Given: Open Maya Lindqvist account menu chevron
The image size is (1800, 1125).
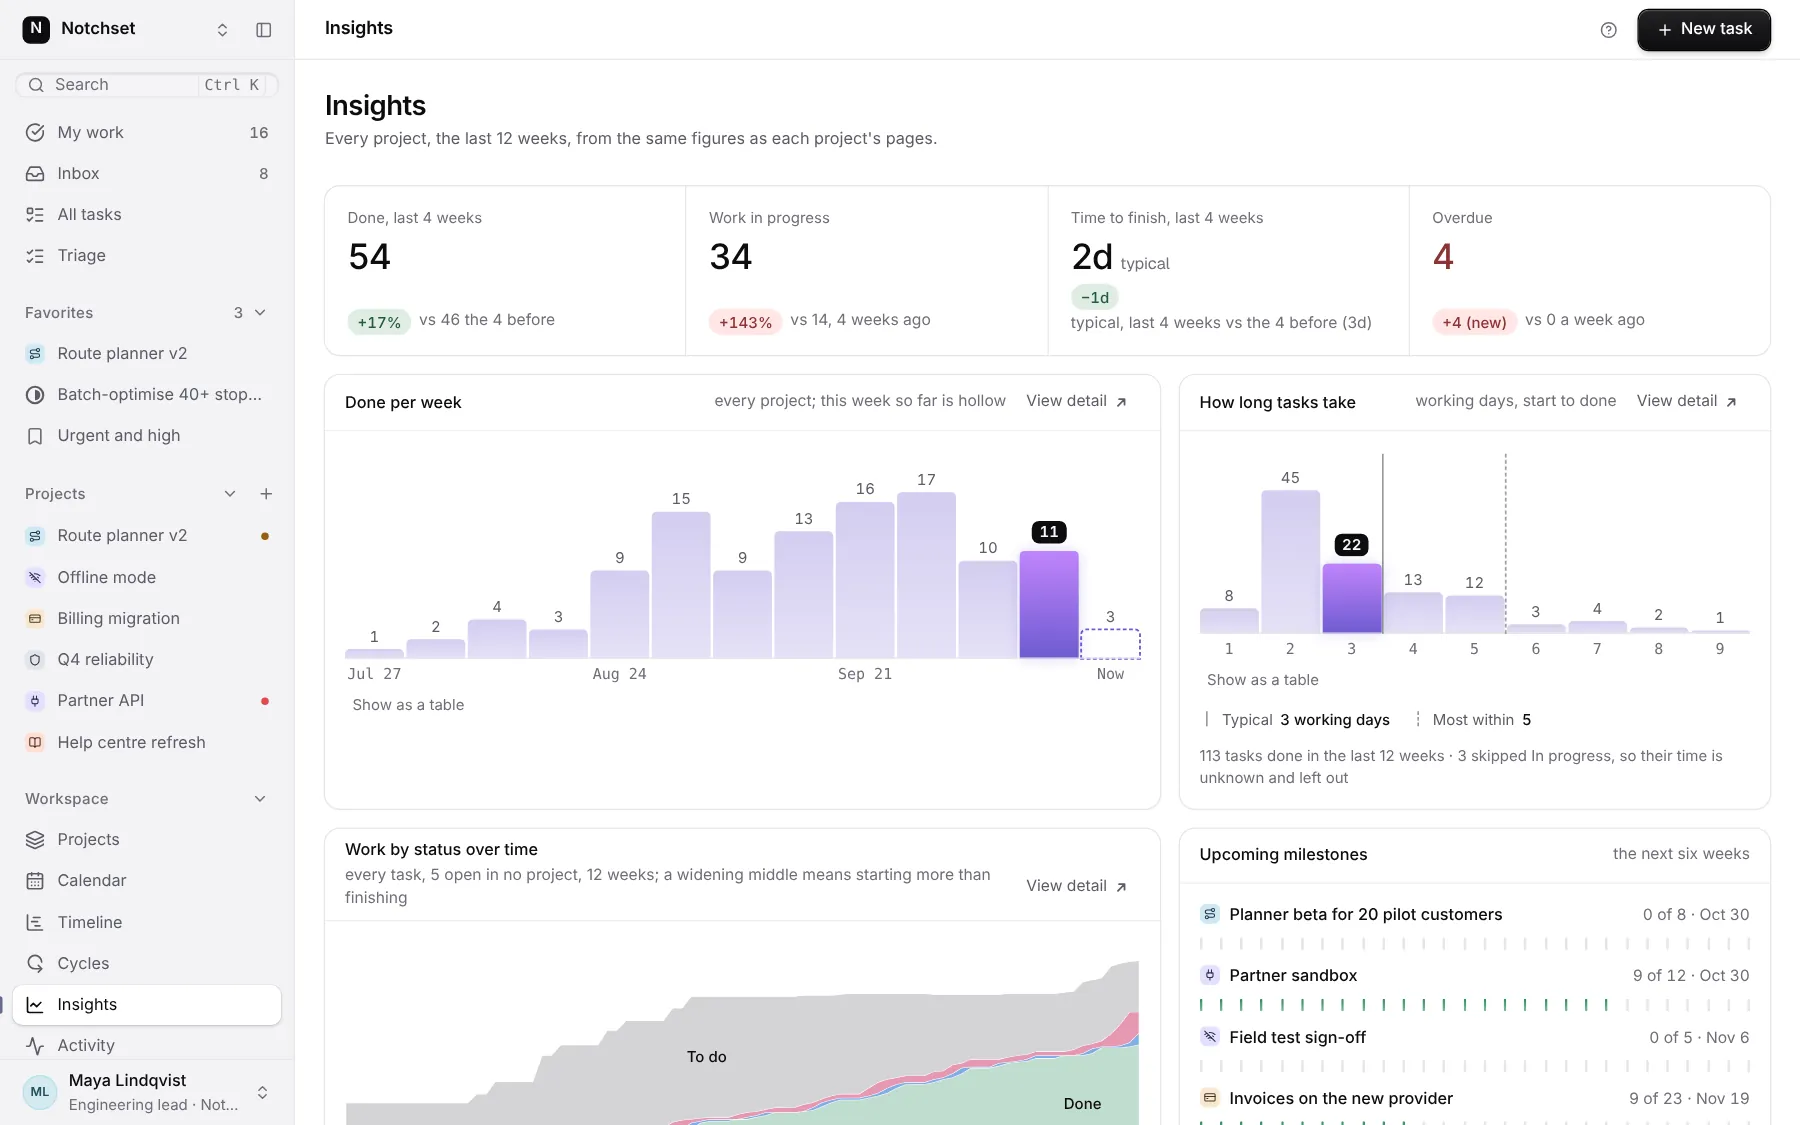Looking at the screenshot, I should click(x=263, y=1092).
